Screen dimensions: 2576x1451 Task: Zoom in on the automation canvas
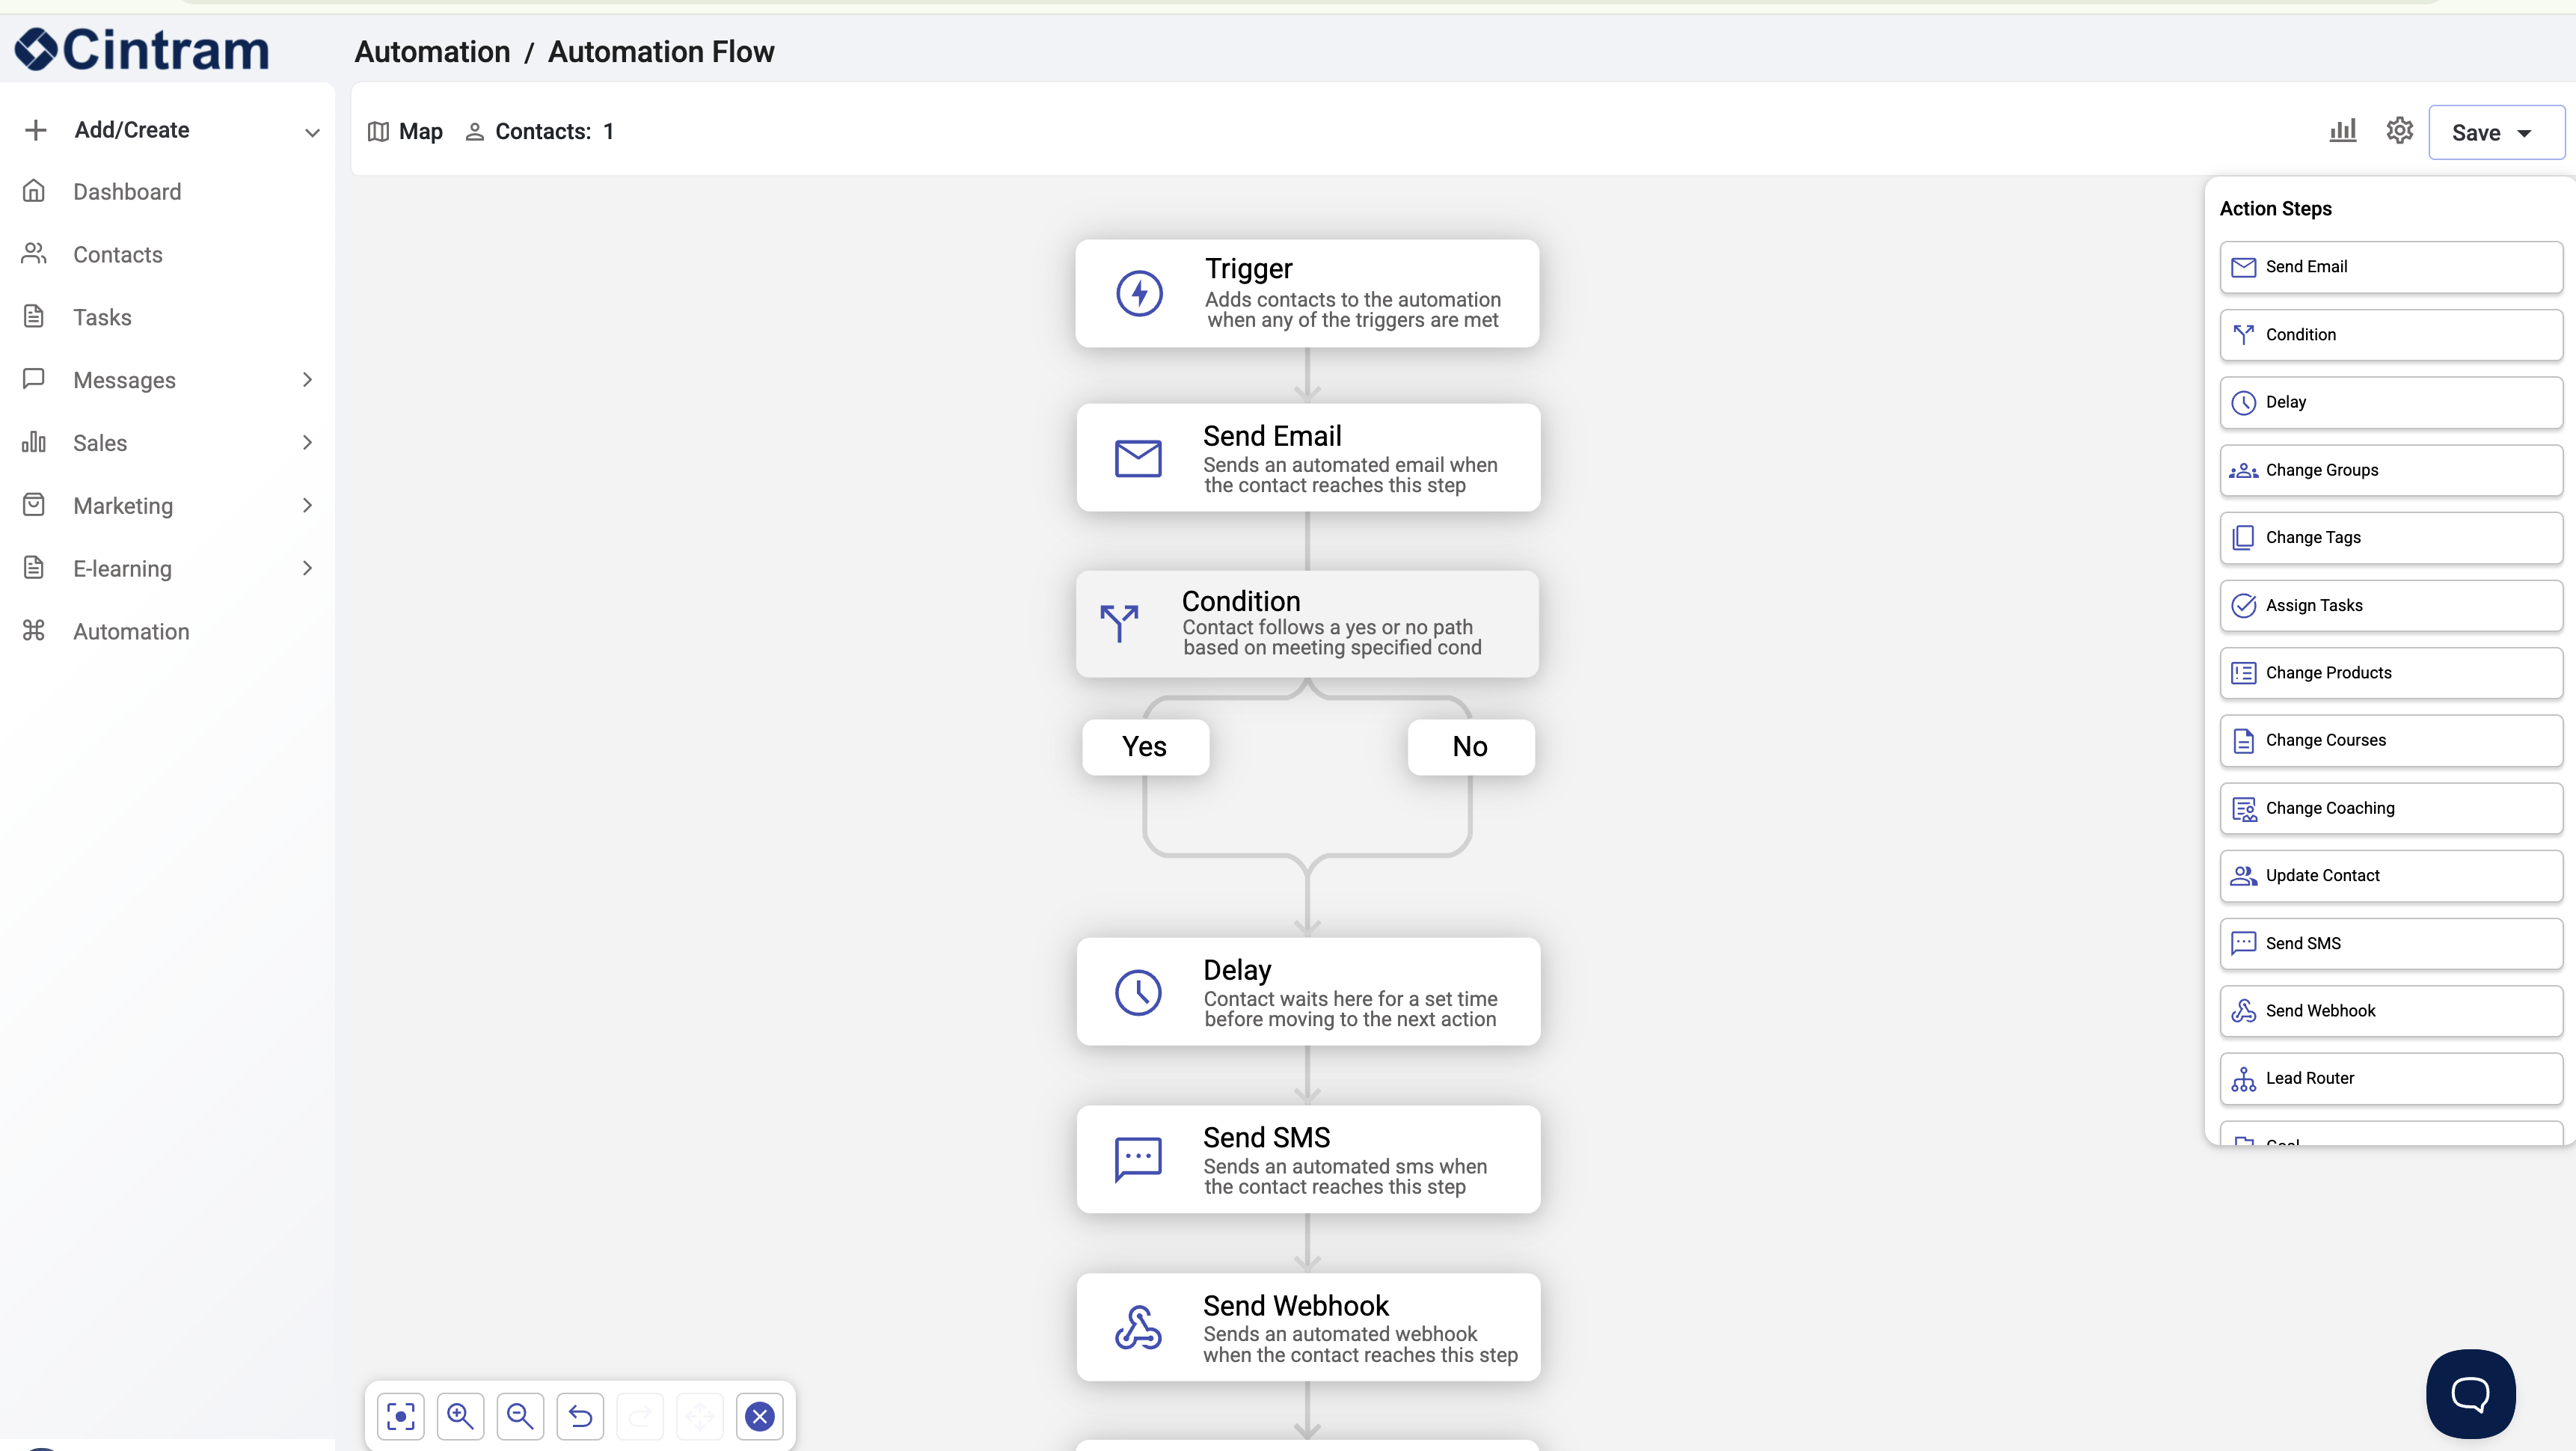tap(460, 1416)
